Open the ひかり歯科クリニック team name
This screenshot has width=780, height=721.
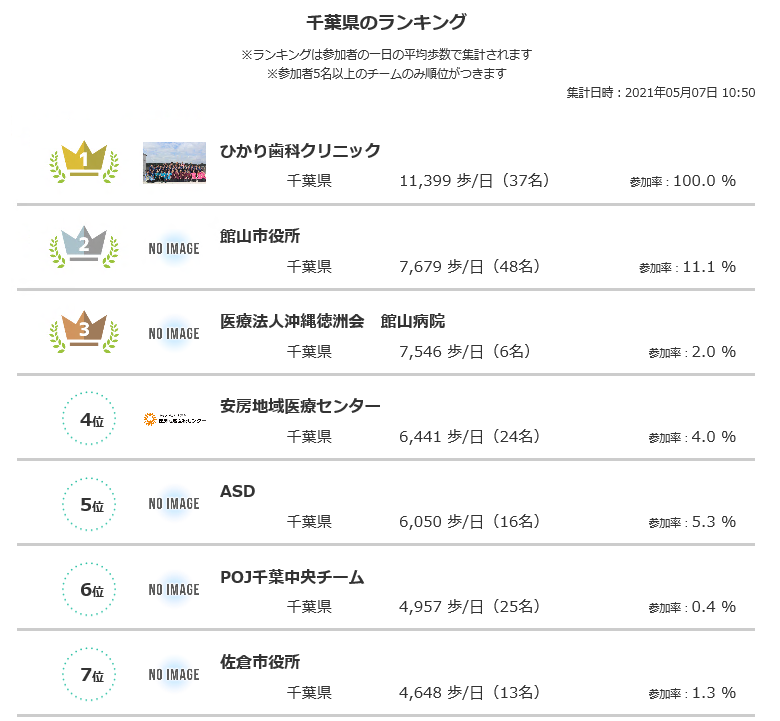[x=300, y=150]
